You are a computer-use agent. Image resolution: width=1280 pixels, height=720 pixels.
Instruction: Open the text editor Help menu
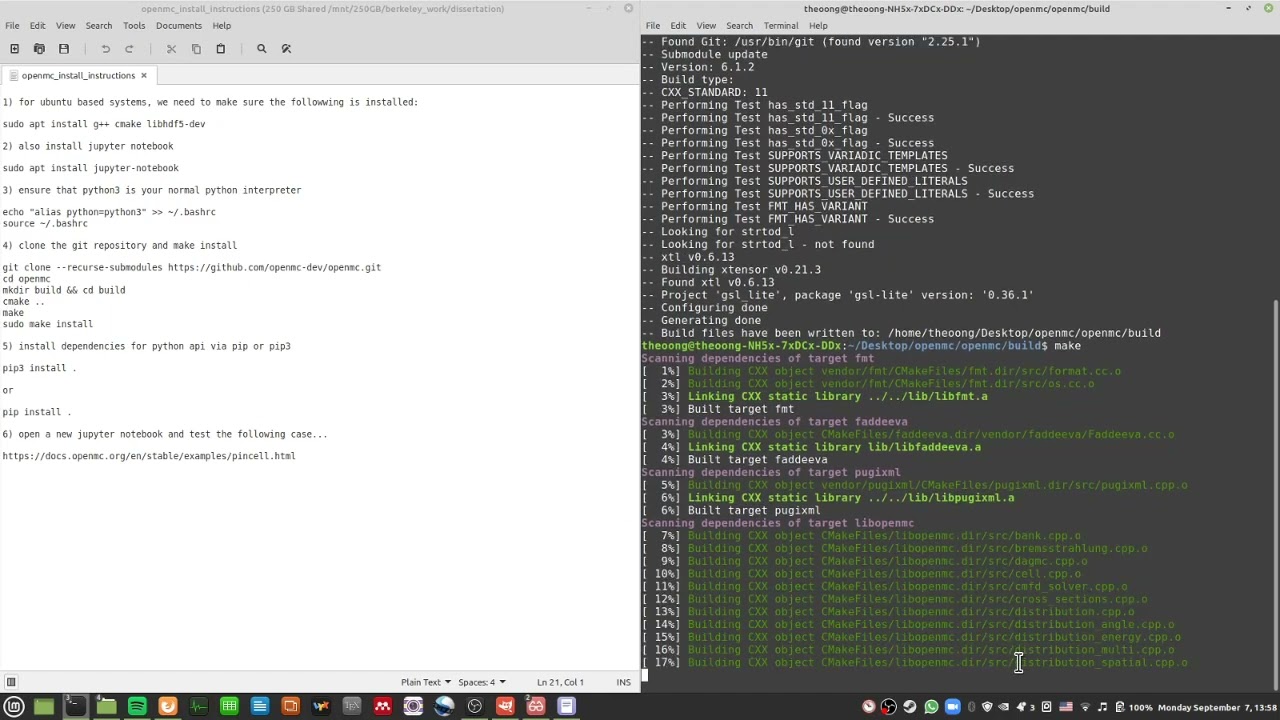coord(221,25)
